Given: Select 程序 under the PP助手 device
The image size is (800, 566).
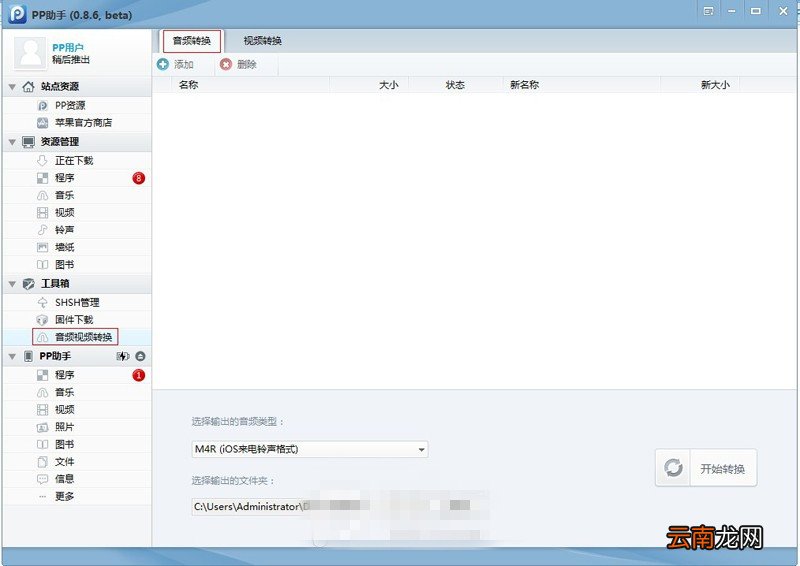Looking at the screenshot, I should point(77,375).
